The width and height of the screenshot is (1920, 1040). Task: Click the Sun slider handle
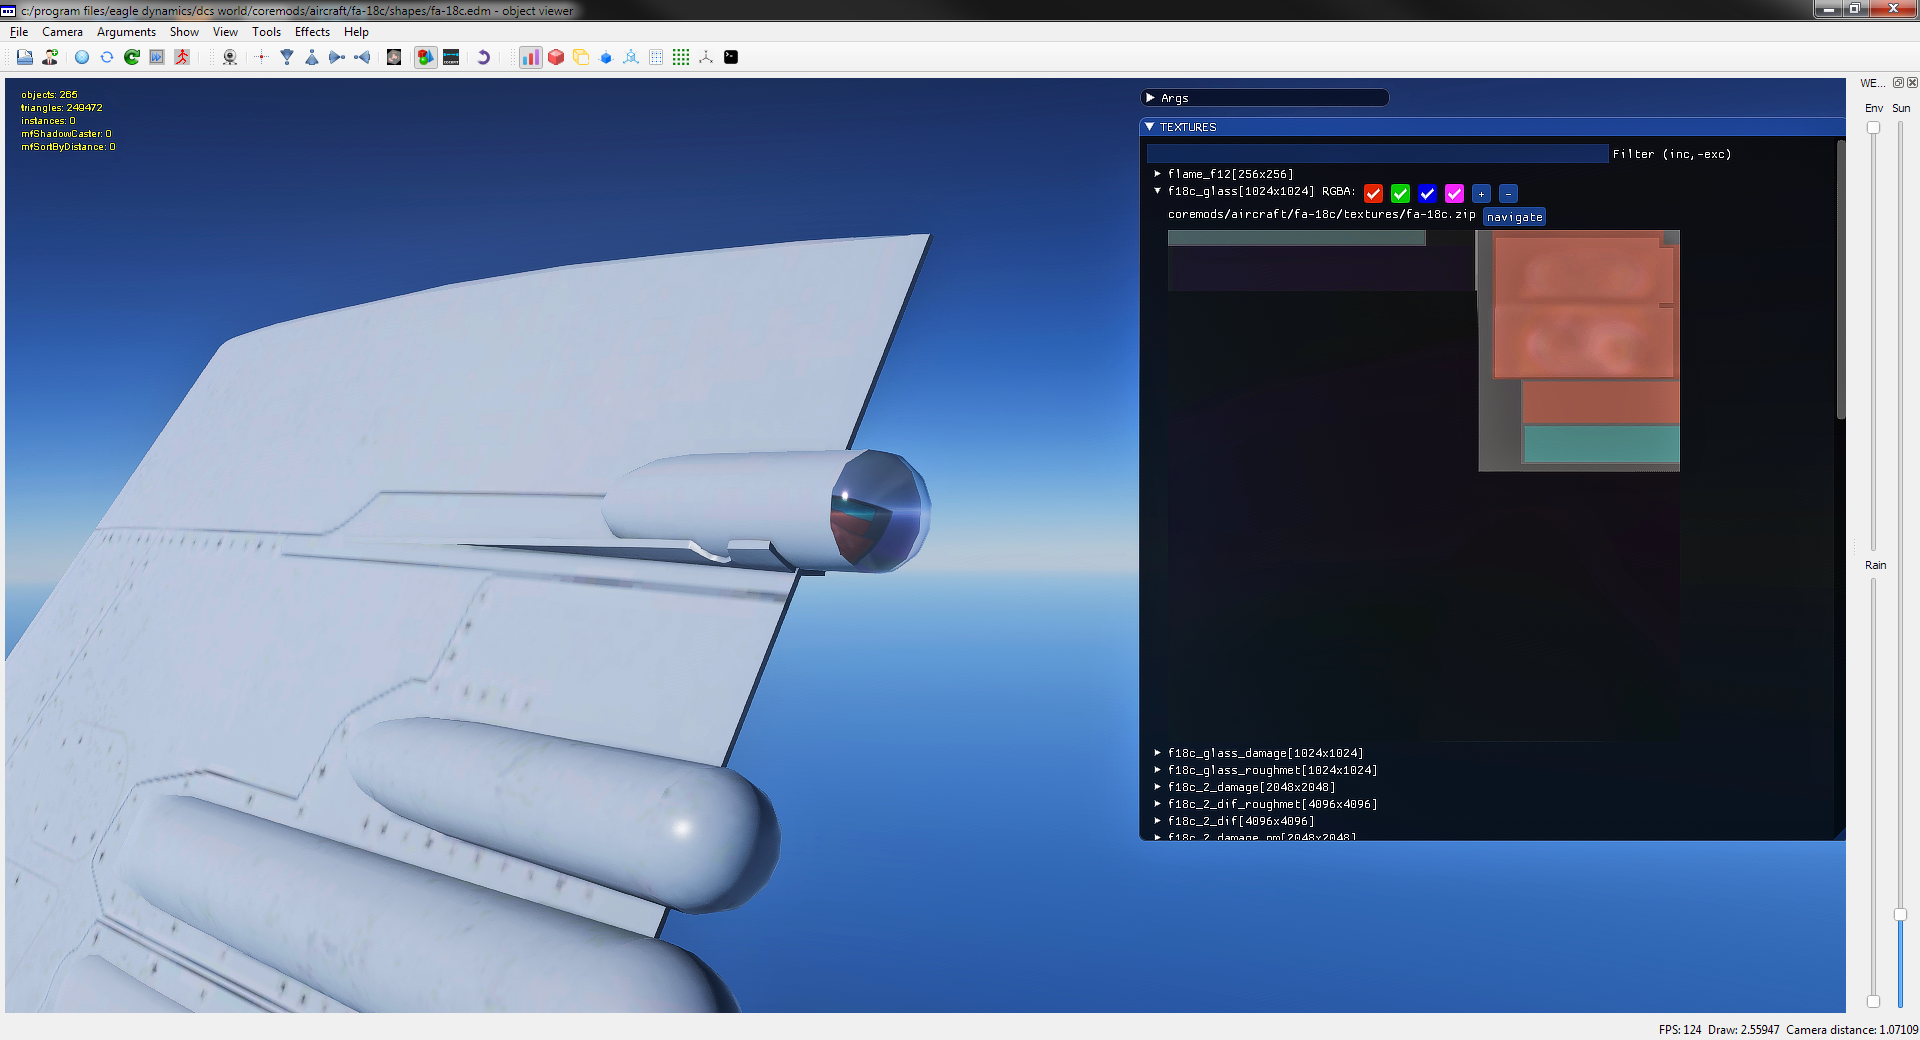(x=1900, y=914)
